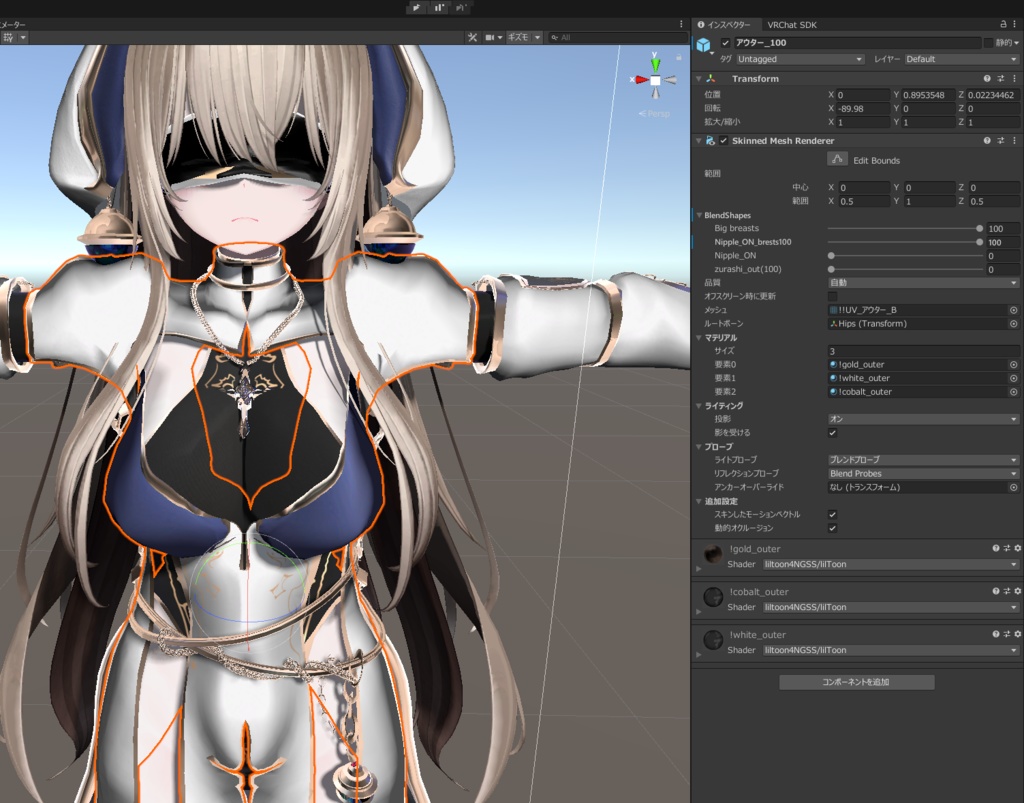Open Transform help reference icon
Screen dimensions: 1024x803
pos(987,78)
